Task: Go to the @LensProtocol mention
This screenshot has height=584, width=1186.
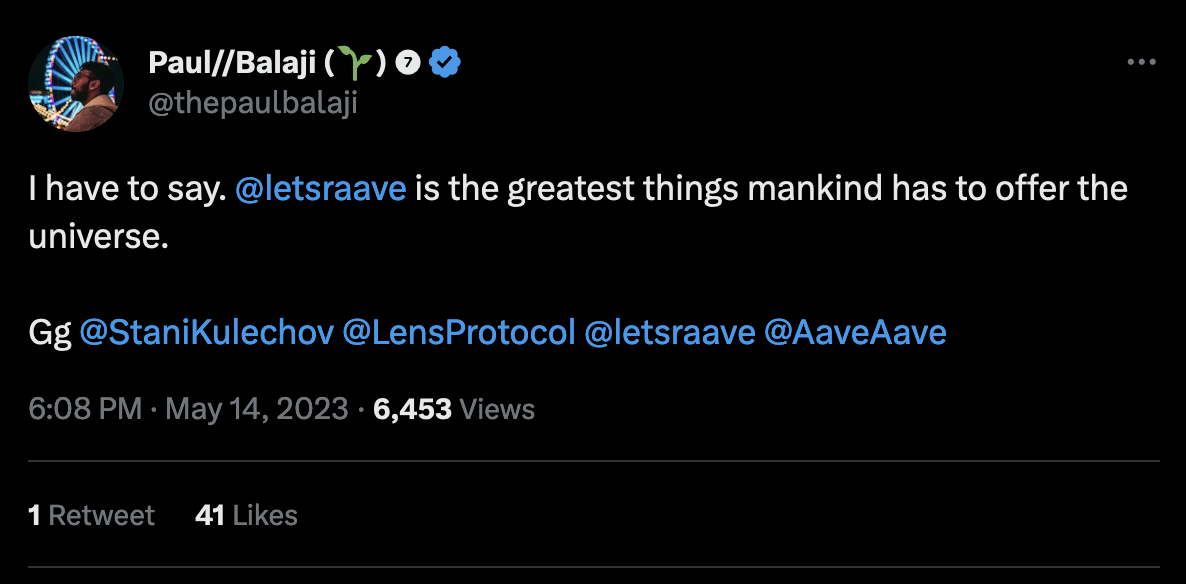Action: 459,332
